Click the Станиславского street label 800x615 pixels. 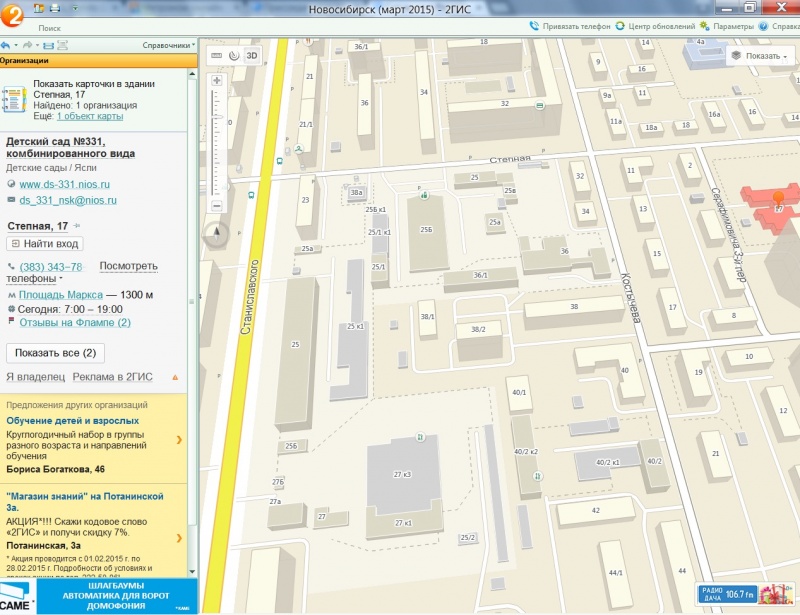(x=251, y=297)
